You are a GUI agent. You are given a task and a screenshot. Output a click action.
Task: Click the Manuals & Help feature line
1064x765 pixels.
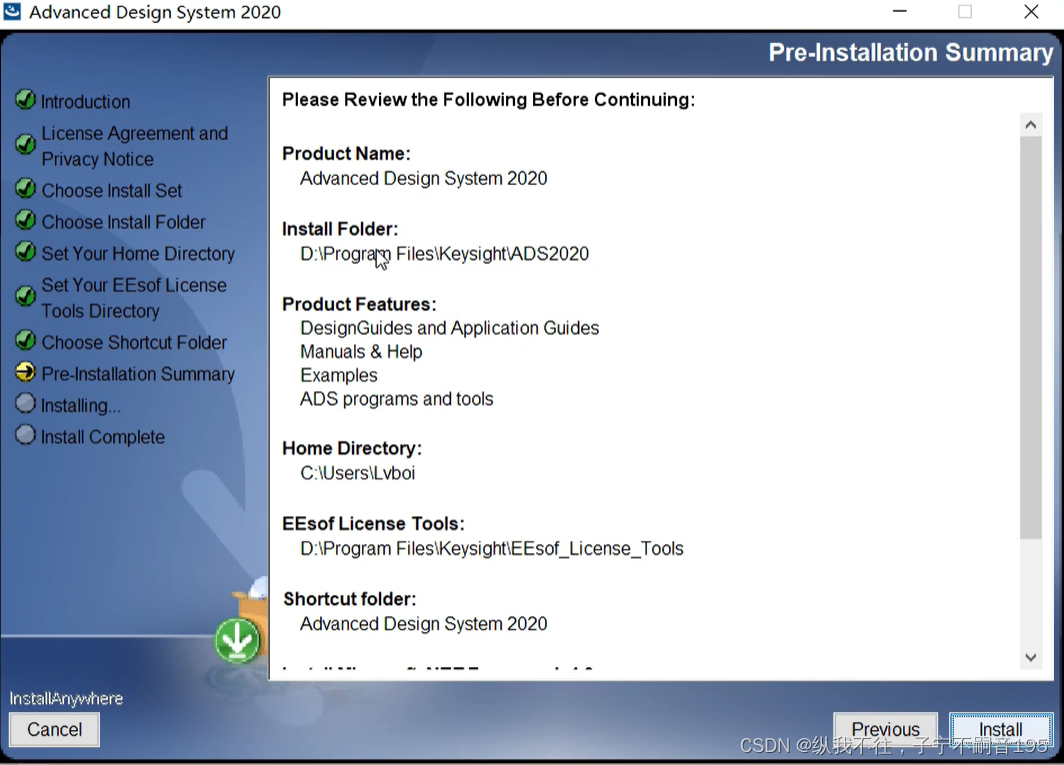pos(361,352)
